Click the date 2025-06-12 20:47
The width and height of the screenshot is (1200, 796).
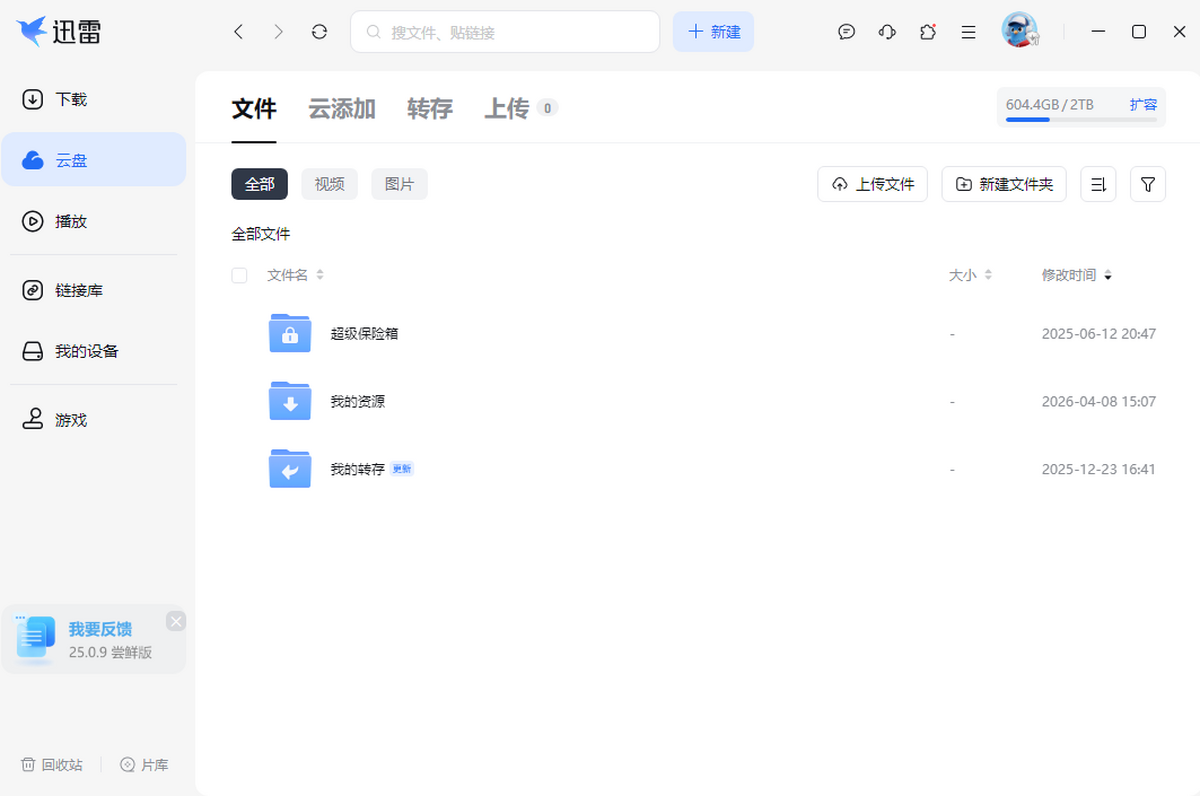click(1098, 333)
